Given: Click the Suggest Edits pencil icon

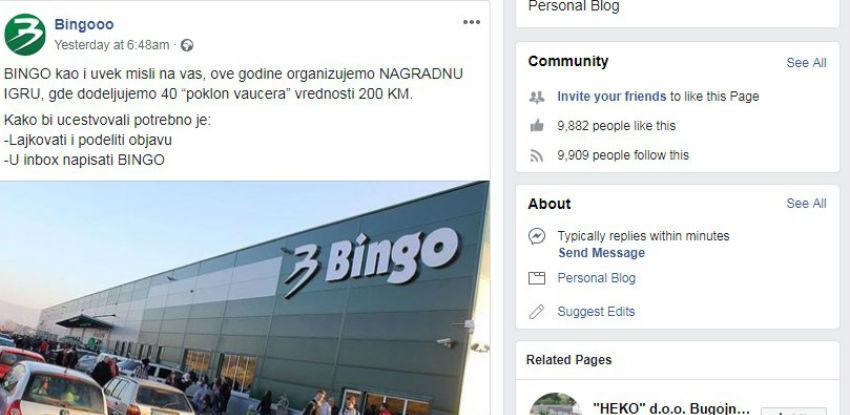Looking at the screenshot, I should pos(537,312).
